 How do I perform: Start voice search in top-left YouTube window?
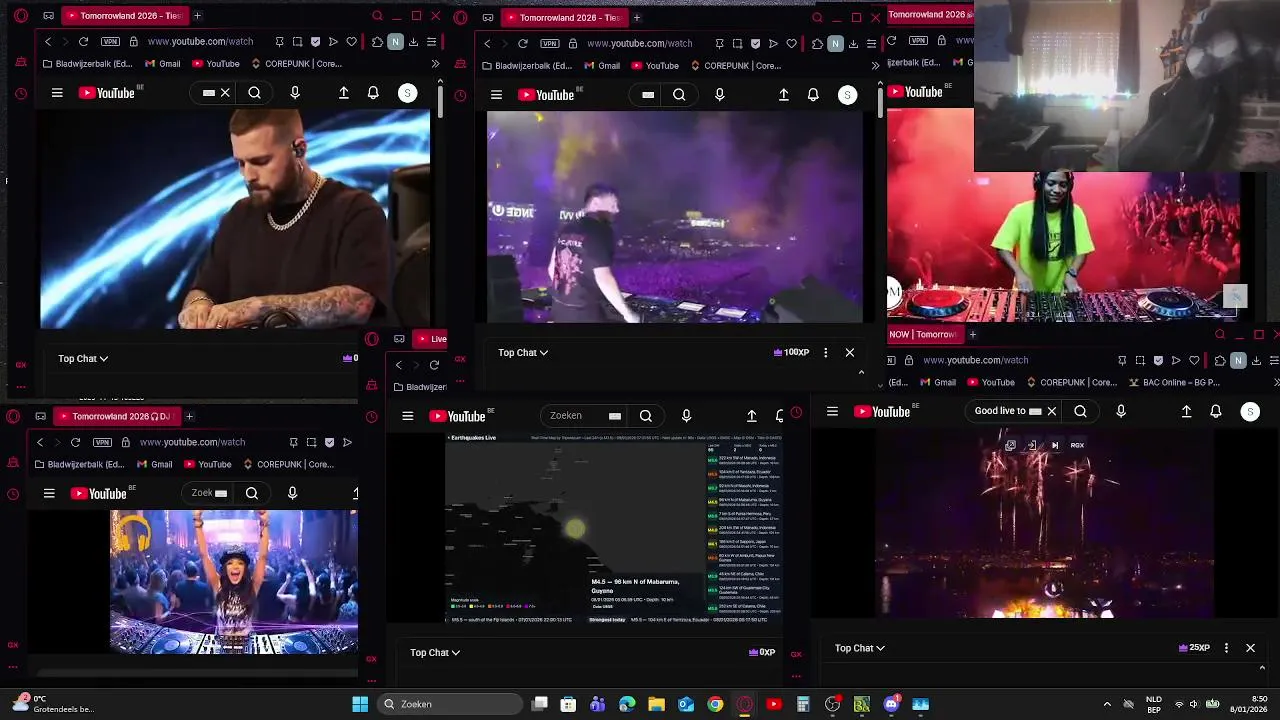tap(295, 93)
